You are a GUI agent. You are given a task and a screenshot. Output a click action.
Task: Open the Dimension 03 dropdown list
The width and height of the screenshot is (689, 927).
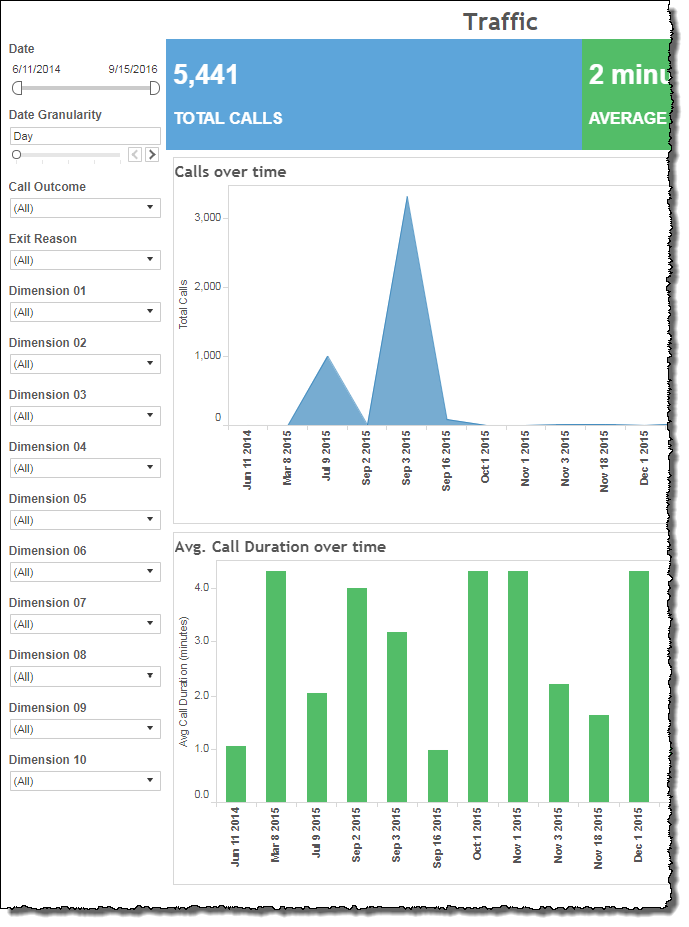[85, 416]
